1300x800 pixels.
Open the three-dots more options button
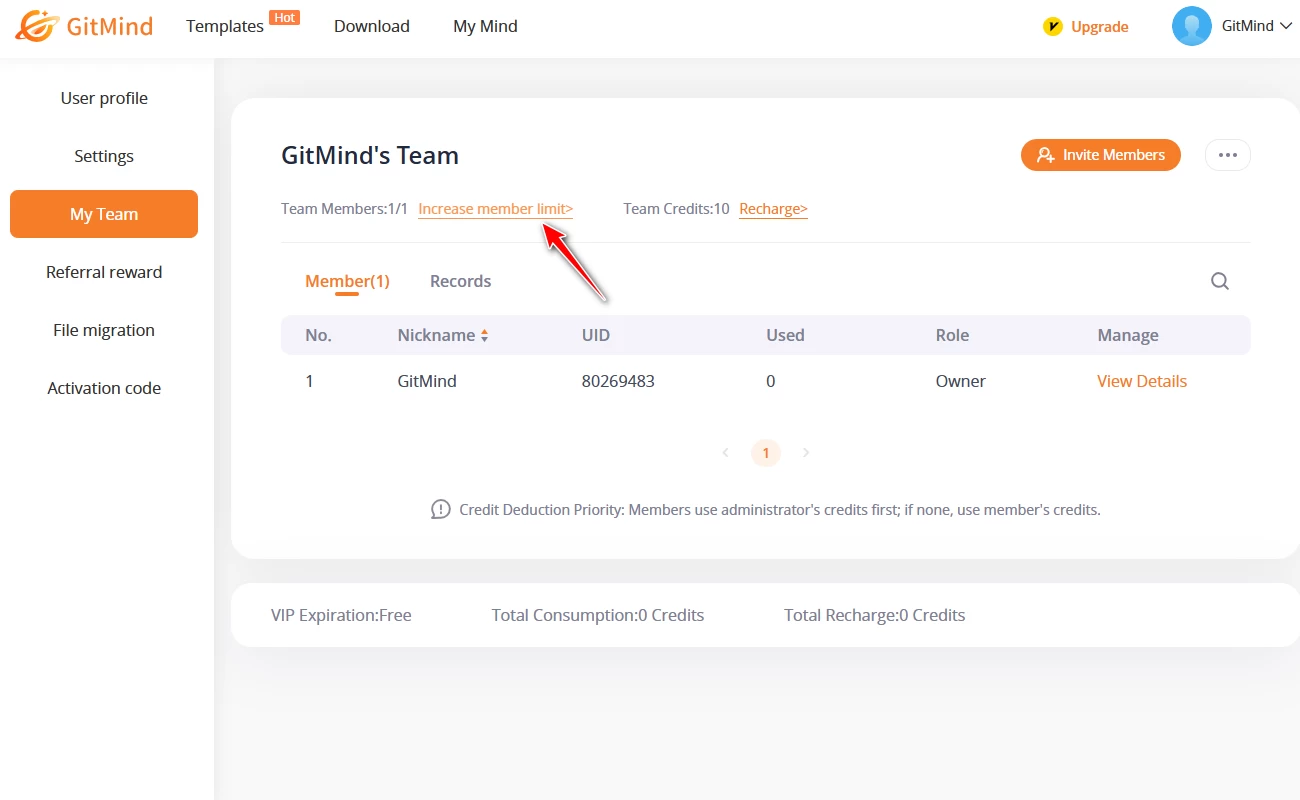(1228, 155)
